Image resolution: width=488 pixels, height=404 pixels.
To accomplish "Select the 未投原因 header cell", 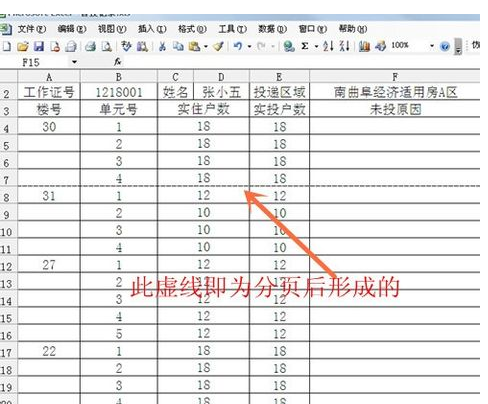I will [395, 109].
